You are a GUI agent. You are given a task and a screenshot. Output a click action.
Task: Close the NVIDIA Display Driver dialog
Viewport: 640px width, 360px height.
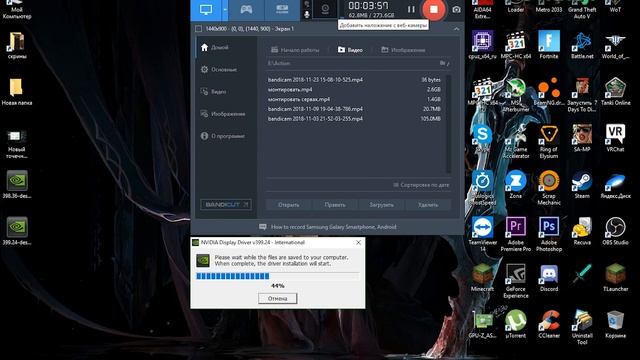tap(358, 242)
